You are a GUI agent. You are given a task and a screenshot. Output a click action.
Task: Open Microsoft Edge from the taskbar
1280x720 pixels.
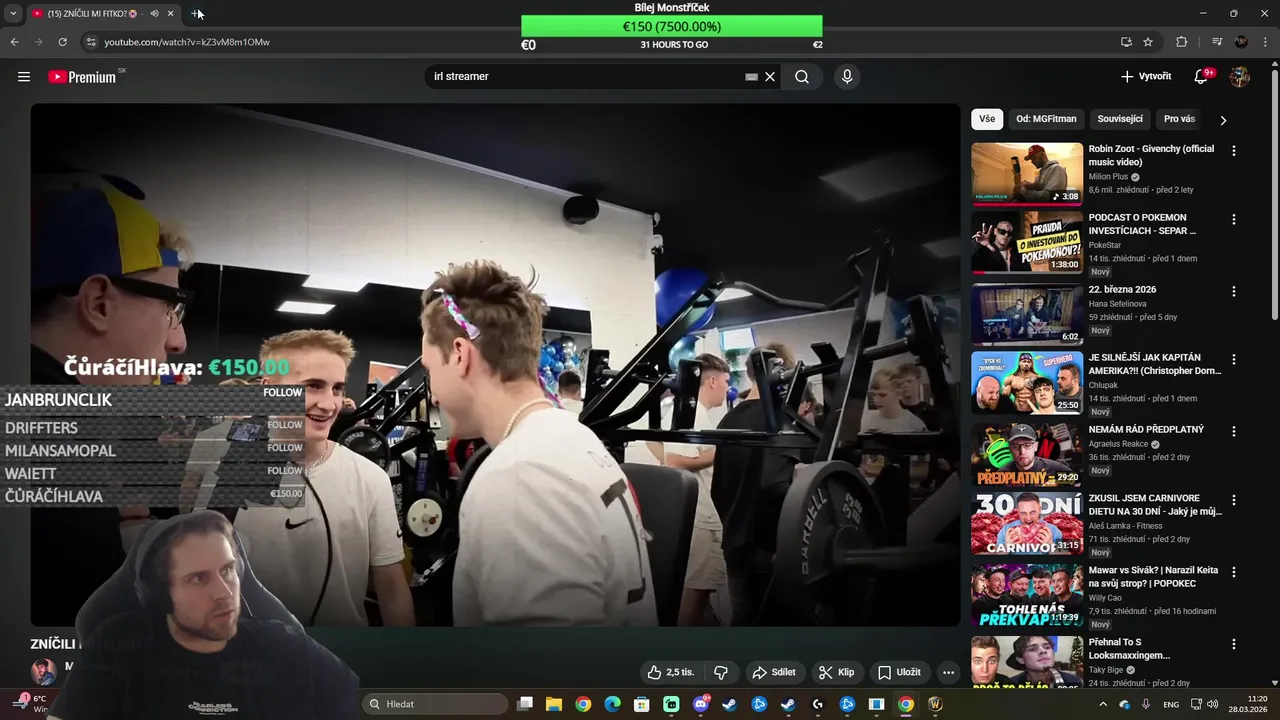[612, 704]
